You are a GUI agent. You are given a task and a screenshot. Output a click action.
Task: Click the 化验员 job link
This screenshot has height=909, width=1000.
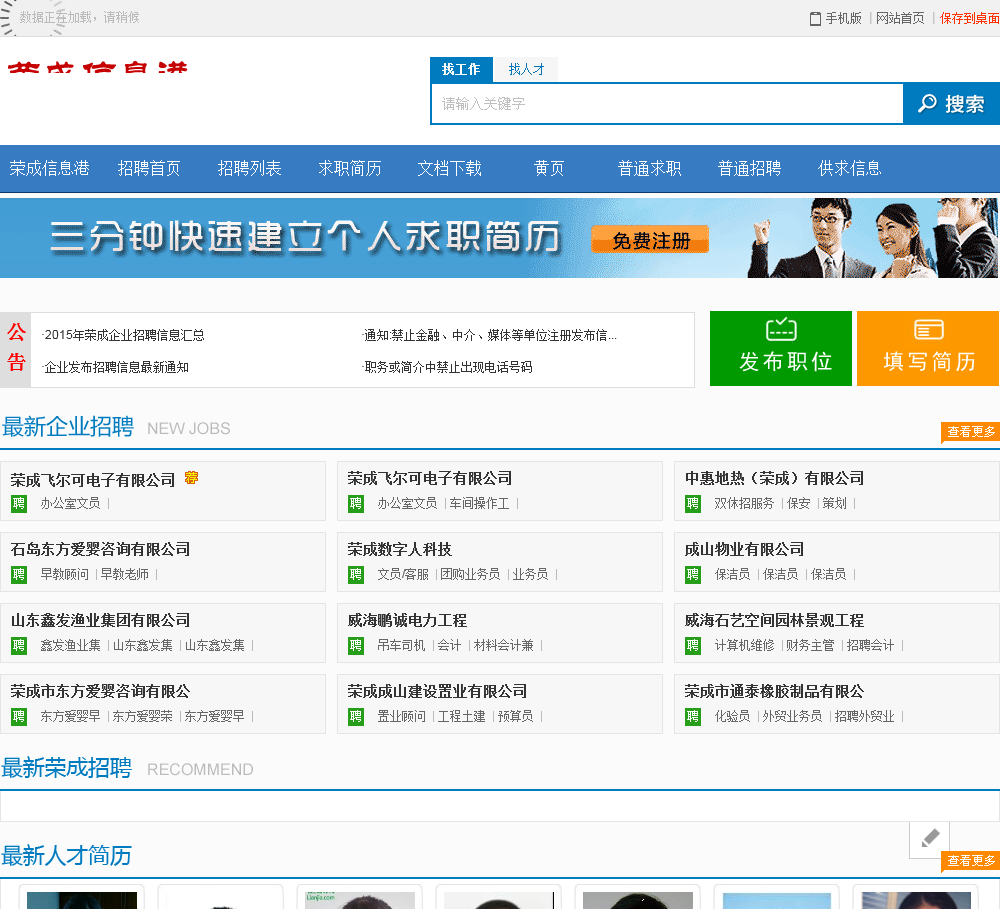click(x=732, y=716)
